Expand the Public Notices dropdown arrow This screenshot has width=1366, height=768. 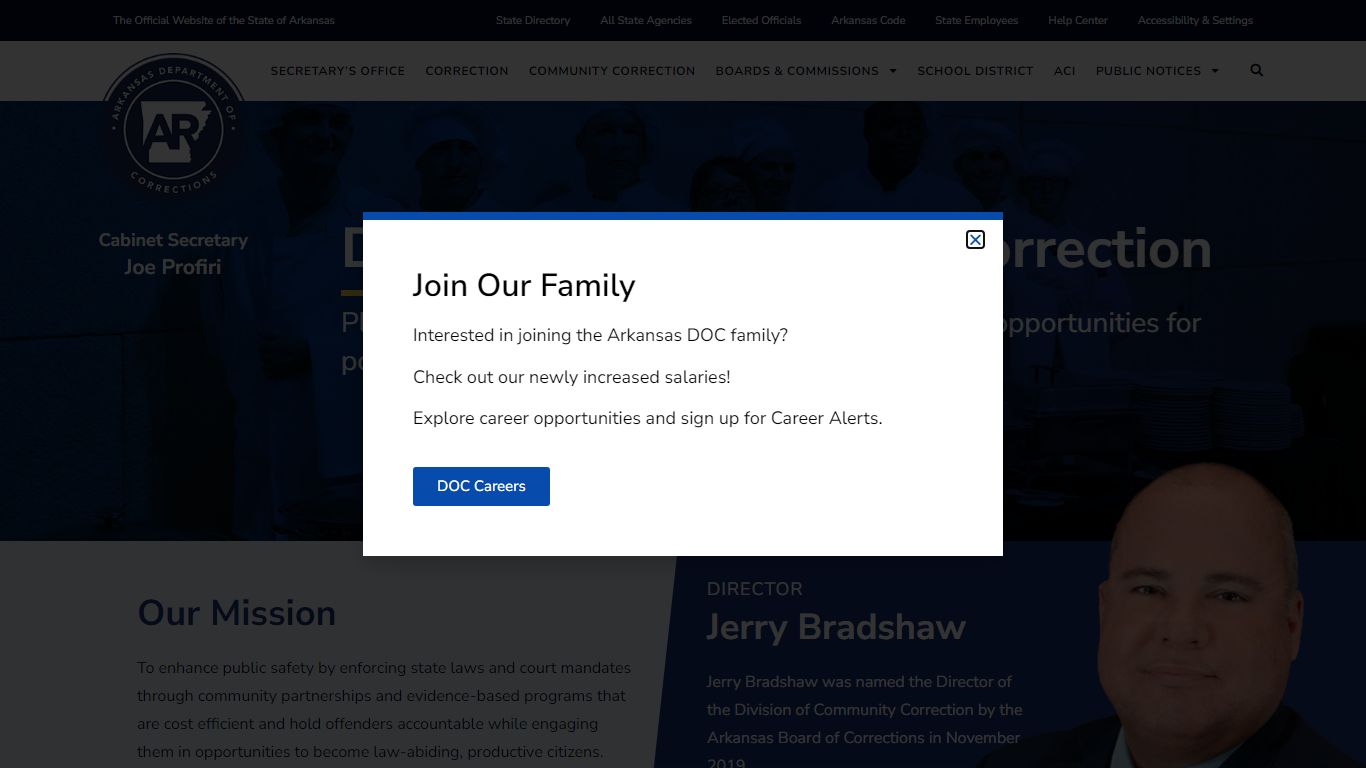click(x=1215, y=71)
